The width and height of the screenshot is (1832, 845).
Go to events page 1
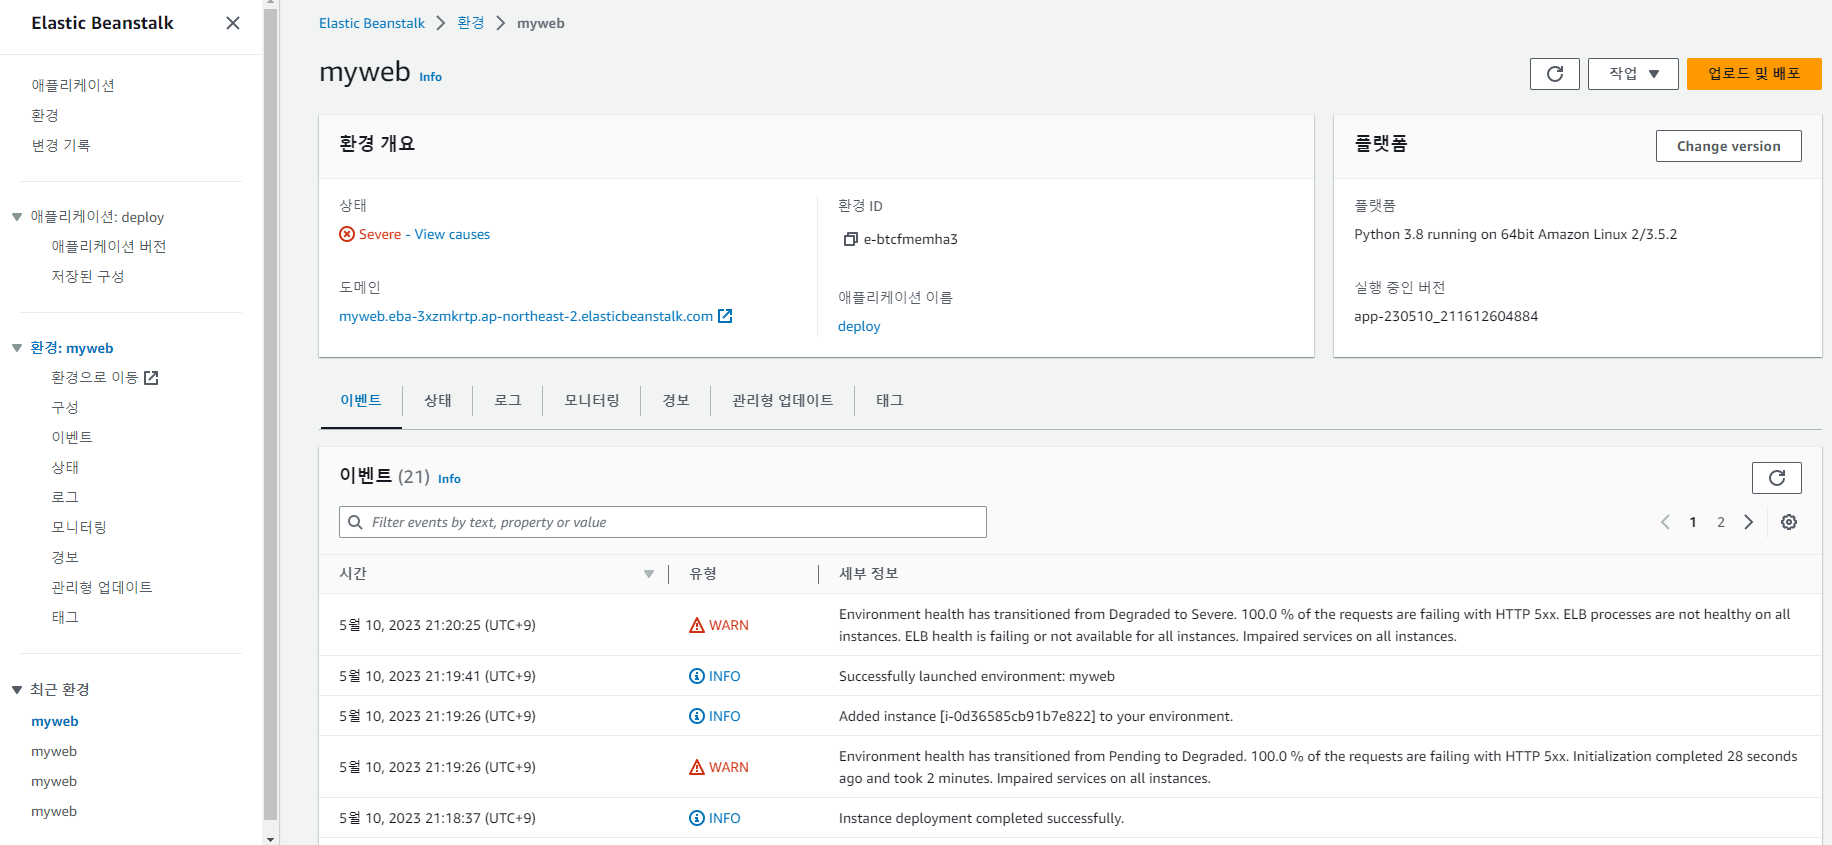pos(1693,522)
